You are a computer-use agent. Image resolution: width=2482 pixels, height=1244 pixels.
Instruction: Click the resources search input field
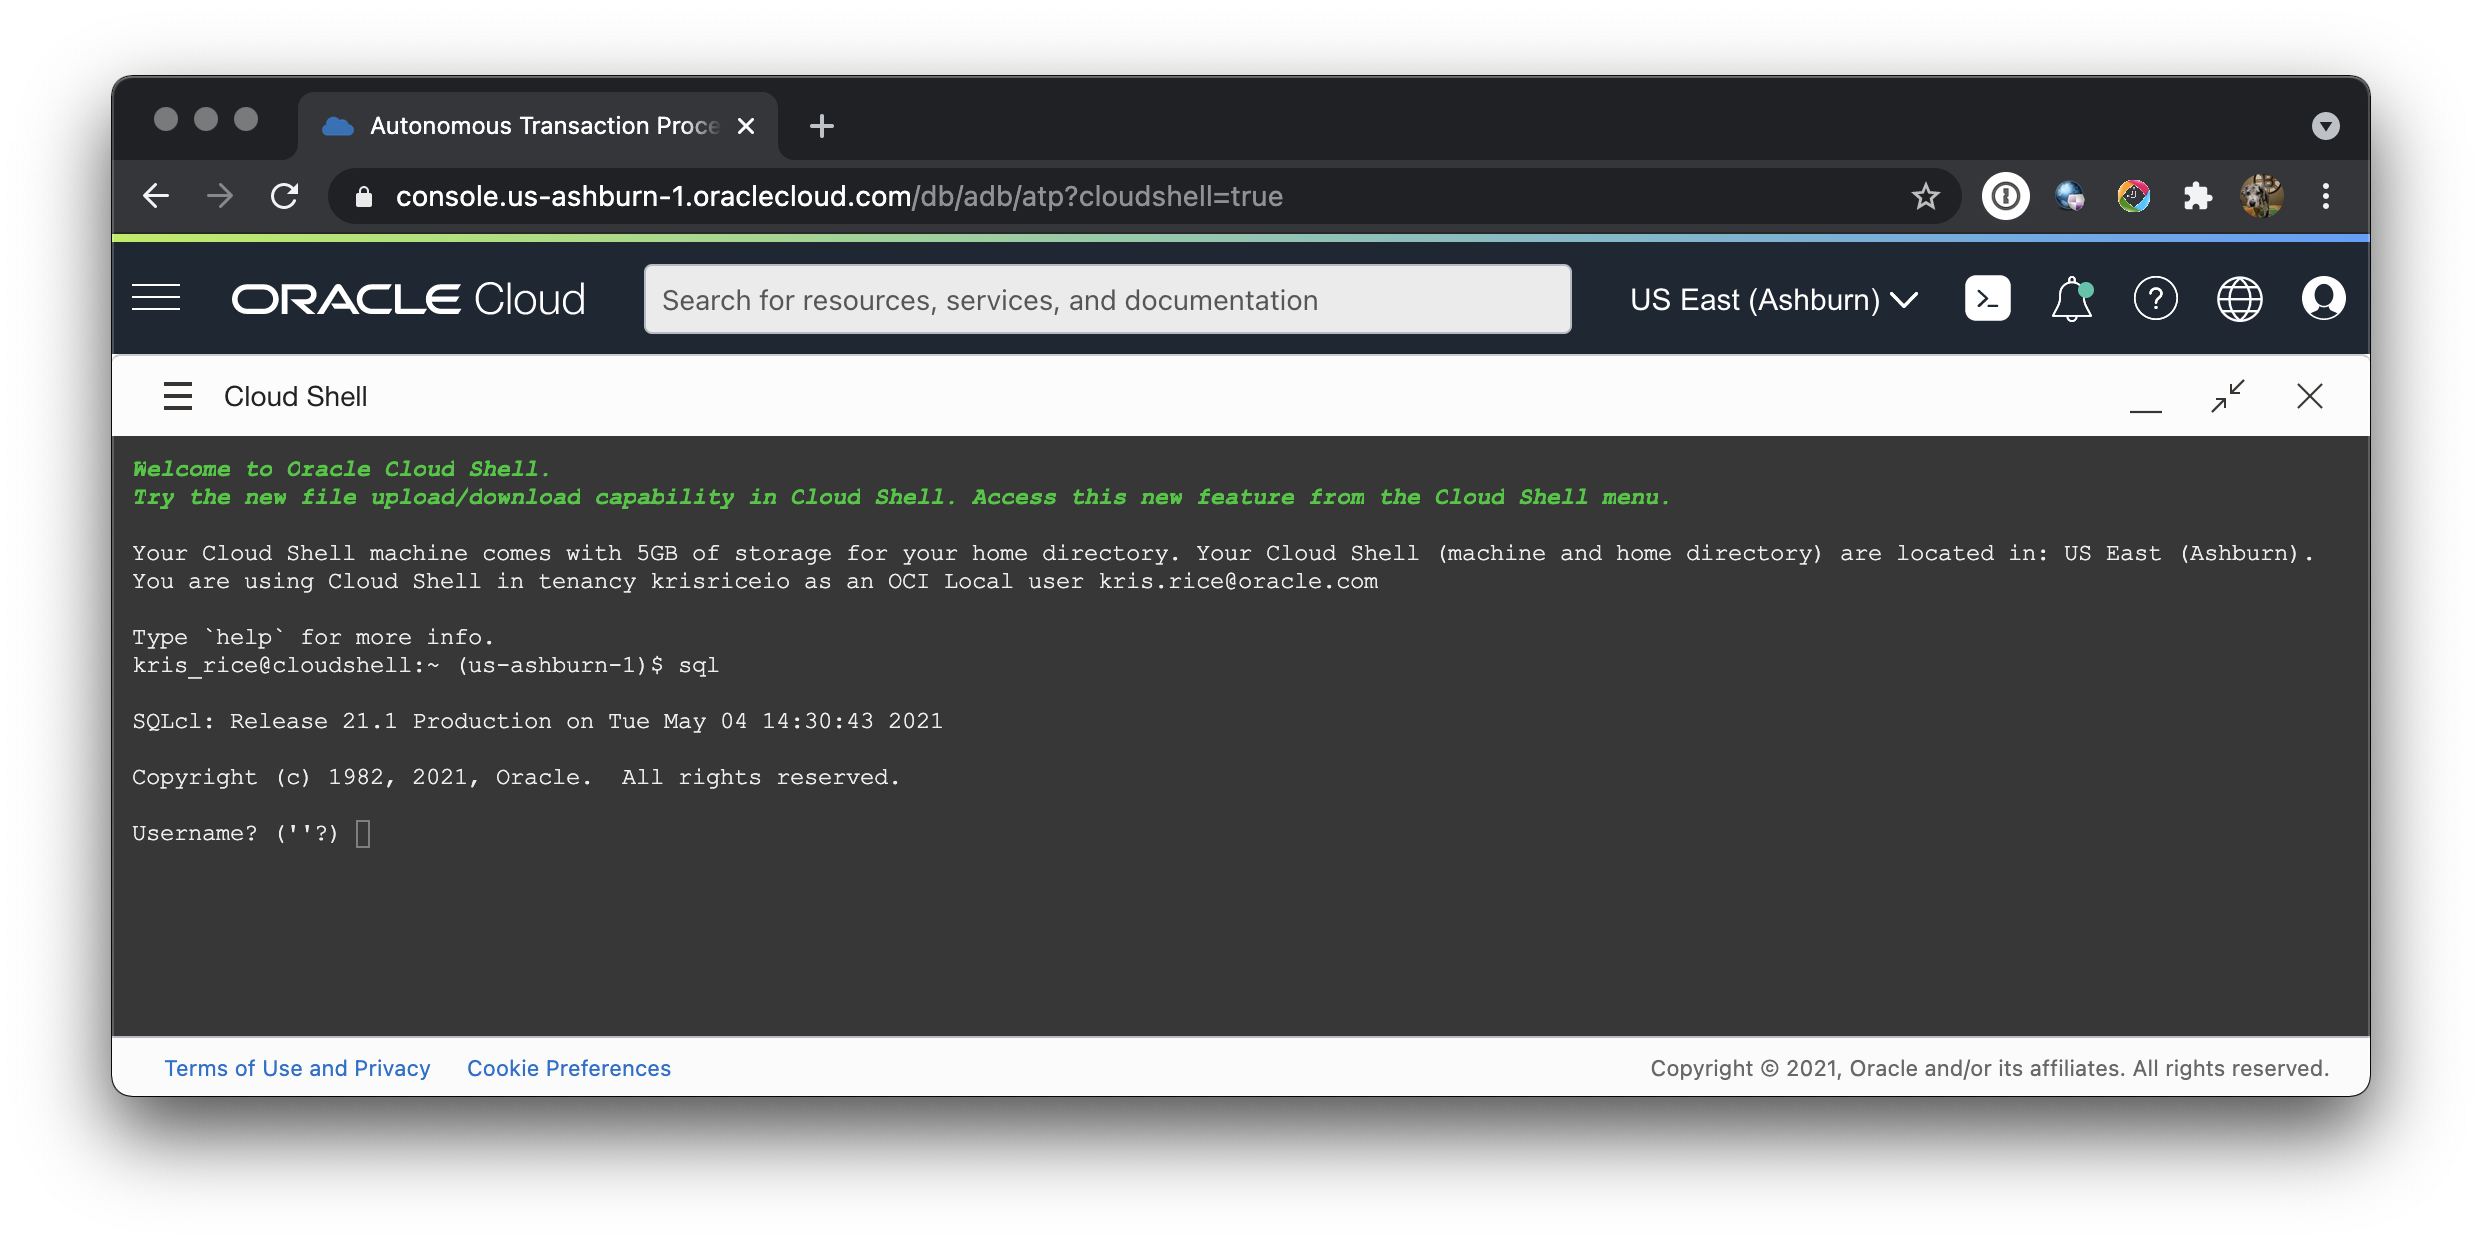1107,299
